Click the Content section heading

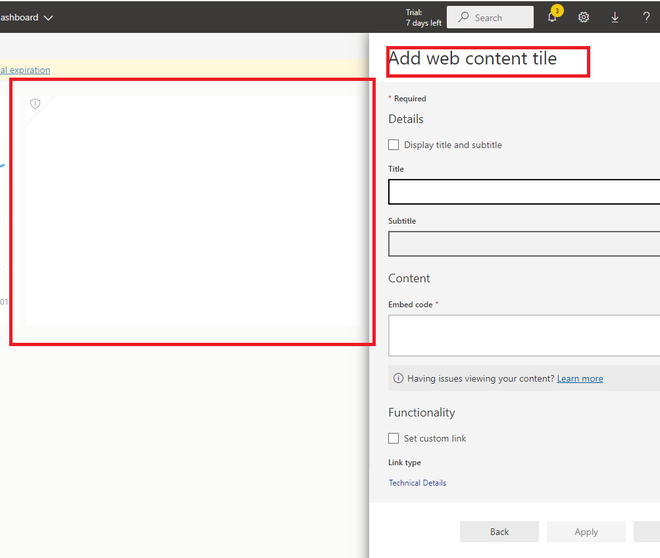[409, 278]
